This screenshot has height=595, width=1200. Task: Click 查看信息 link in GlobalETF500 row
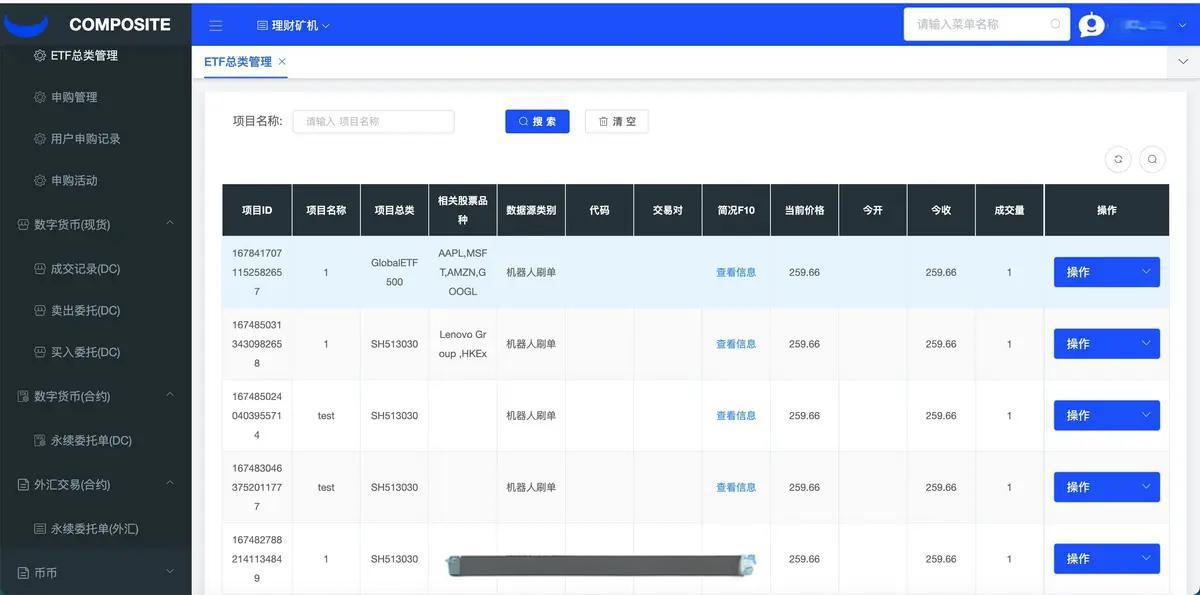736,272
